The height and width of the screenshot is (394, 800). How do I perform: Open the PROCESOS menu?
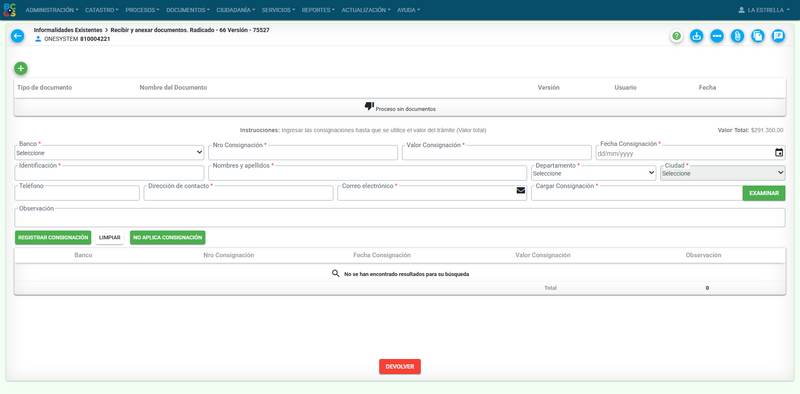(142, 10)
